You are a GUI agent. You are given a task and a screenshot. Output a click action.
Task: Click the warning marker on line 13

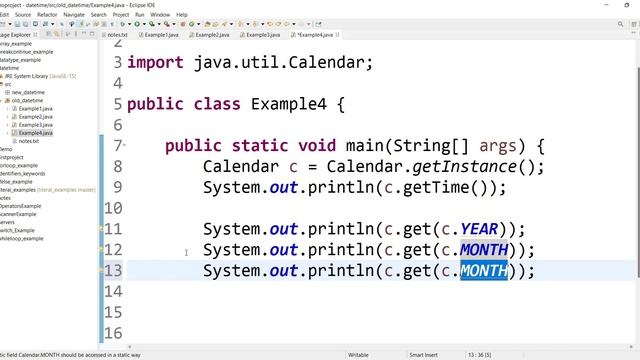coord(101,271)
